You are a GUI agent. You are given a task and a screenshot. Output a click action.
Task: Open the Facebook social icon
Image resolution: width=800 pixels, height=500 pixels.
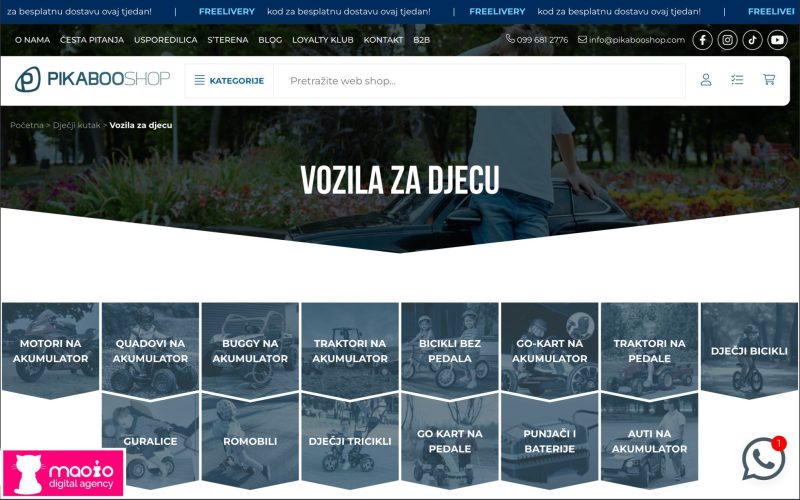(703, 40)
